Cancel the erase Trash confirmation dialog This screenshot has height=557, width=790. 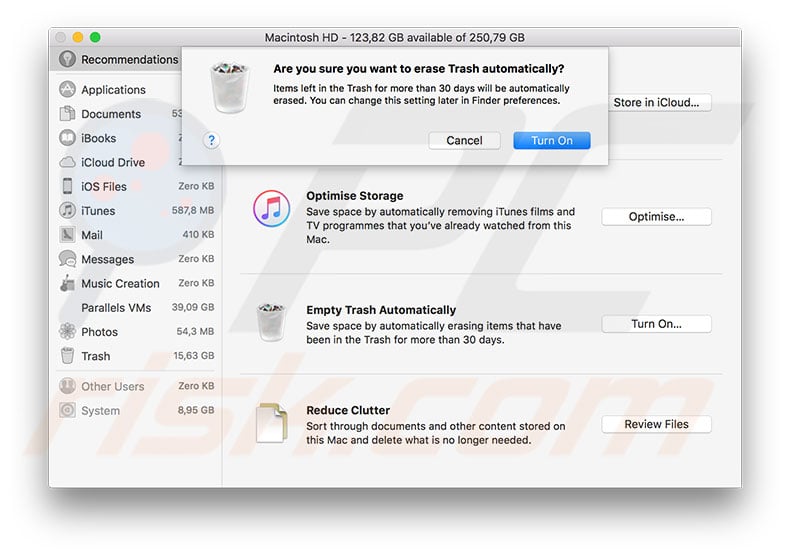464,140
